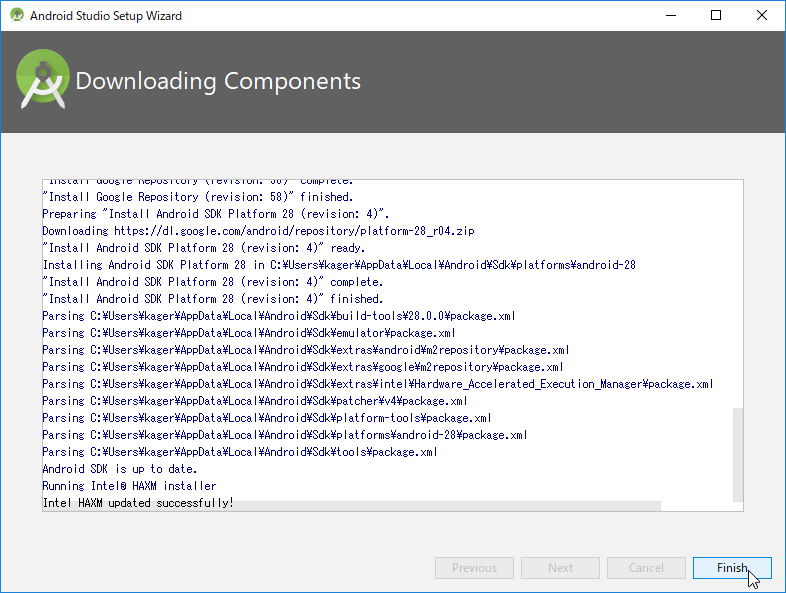Click the Android Studio logo in header
This screenshot has width=786, height=593.
[43, 79]
